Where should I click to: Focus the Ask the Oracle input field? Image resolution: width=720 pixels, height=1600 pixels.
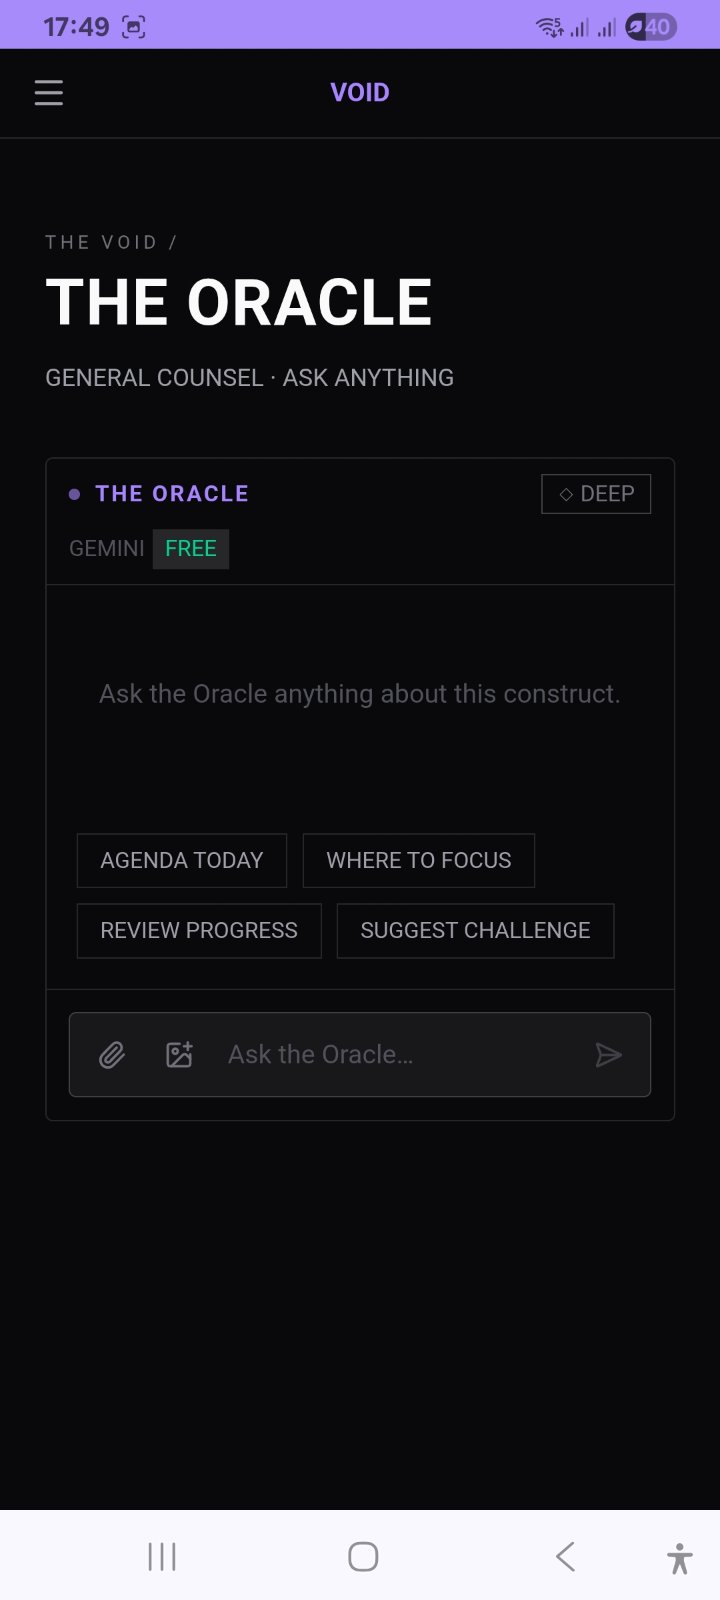400,1055
